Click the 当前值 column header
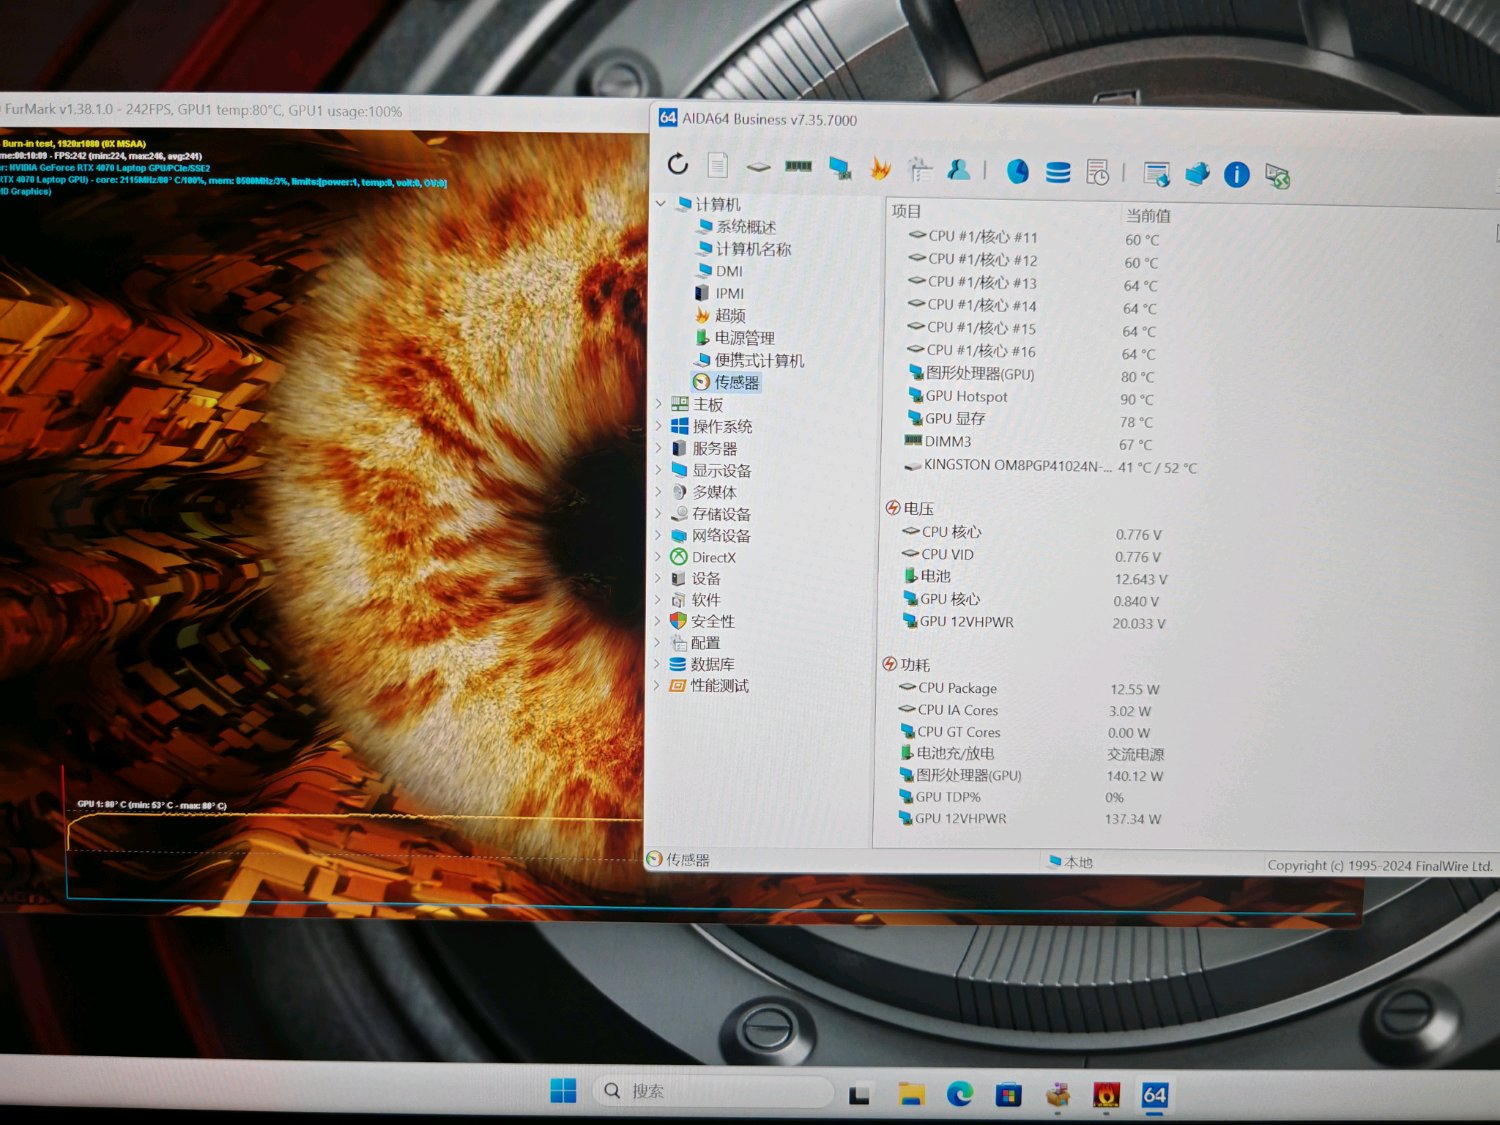The image size is (1500, 1125). point(1148,215)
